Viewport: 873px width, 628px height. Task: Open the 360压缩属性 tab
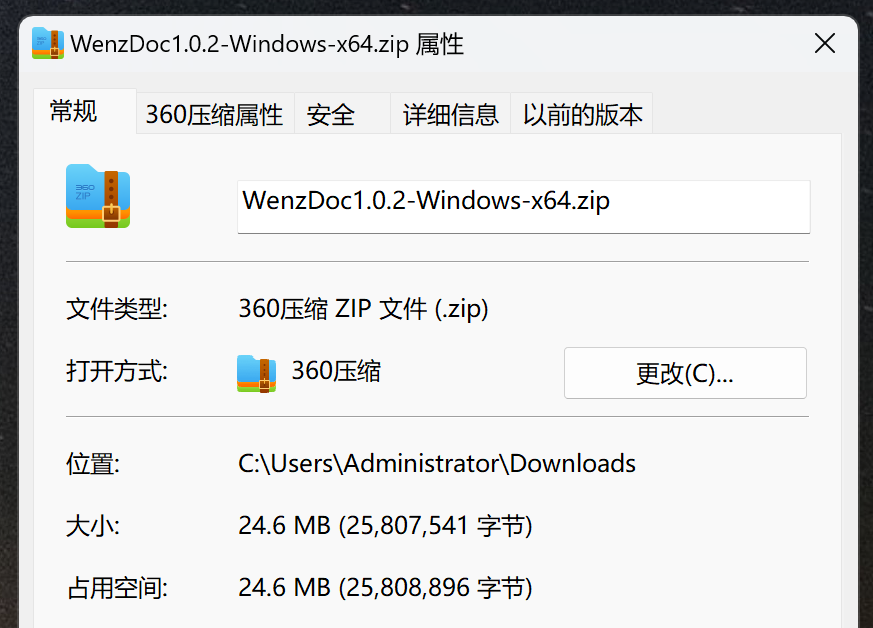[215, 114]
